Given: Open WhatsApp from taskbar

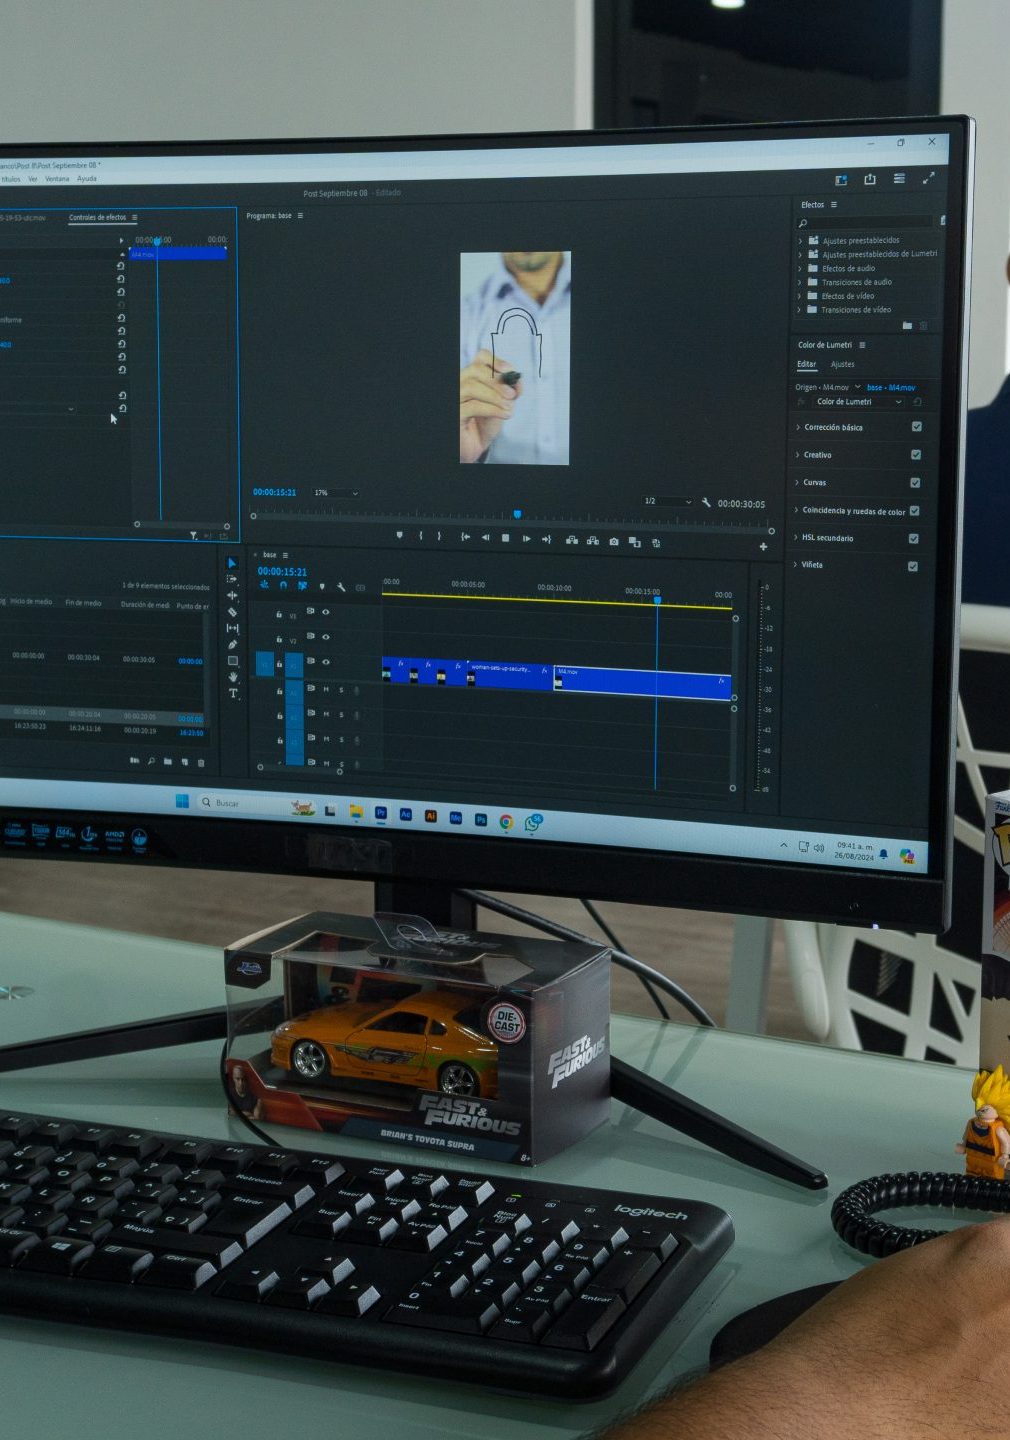Looking at the screenshot, I should point(533,823).
